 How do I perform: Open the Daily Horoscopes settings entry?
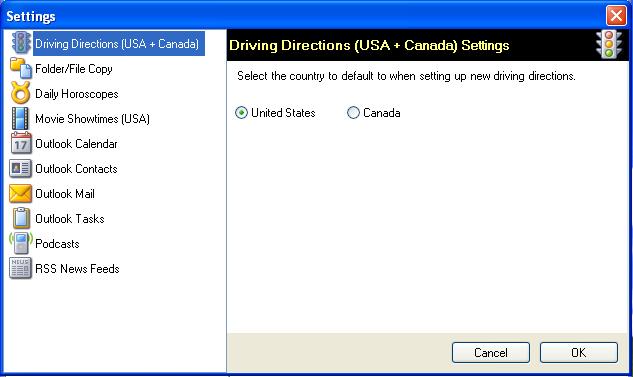77,94
